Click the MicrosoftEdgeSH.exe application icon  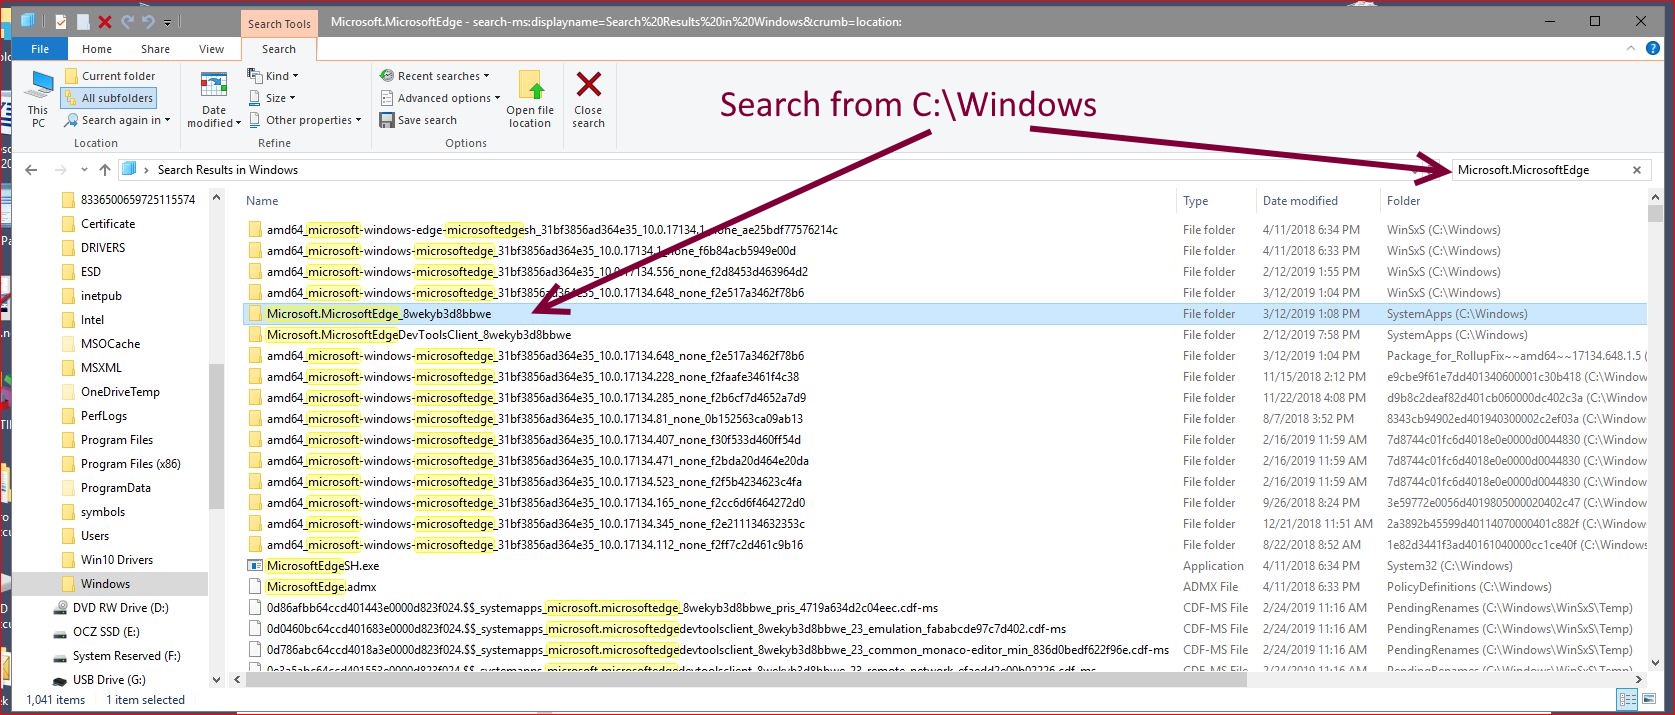point(255,566)
